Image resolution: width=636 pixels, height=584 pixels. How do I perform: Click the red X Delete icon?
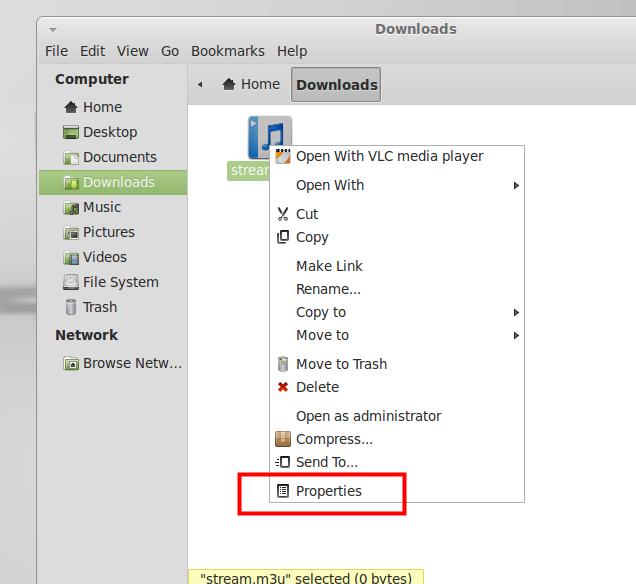(283, 387)
